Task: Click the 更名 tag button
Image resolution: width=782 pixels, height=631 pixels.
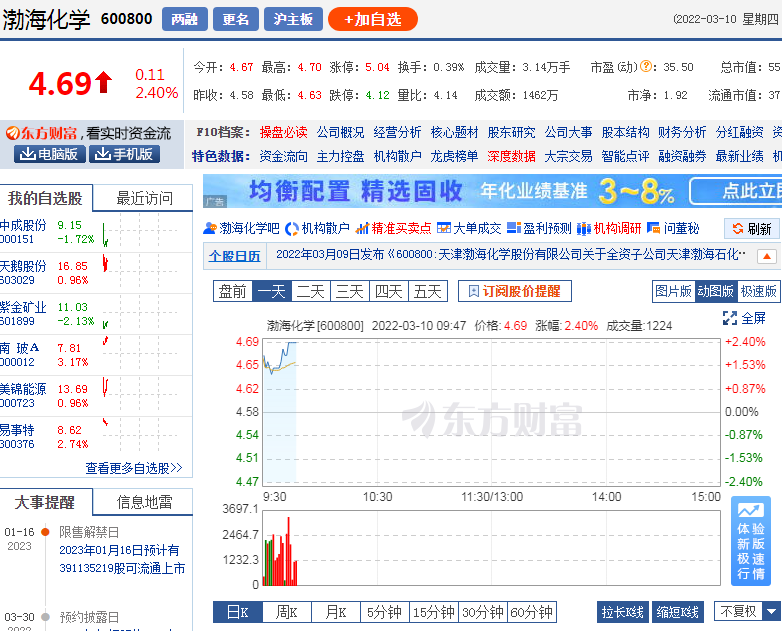Action: [x=236, y=19]
